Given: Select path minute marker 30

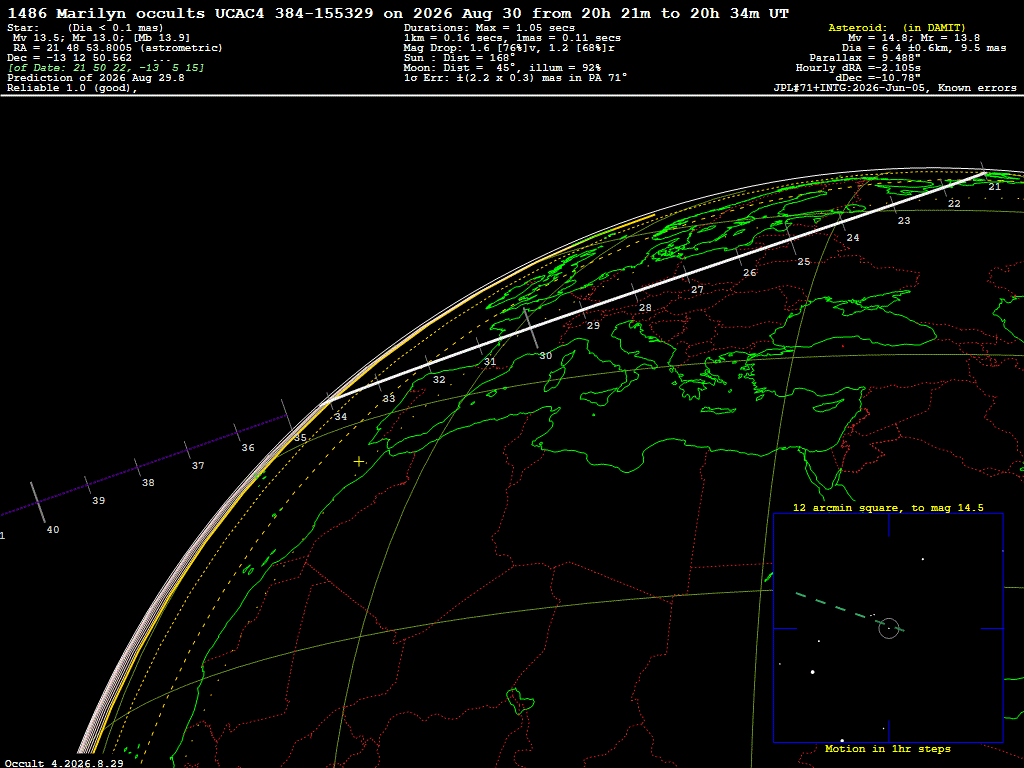Looking at the screenshot, I should 545,356.
